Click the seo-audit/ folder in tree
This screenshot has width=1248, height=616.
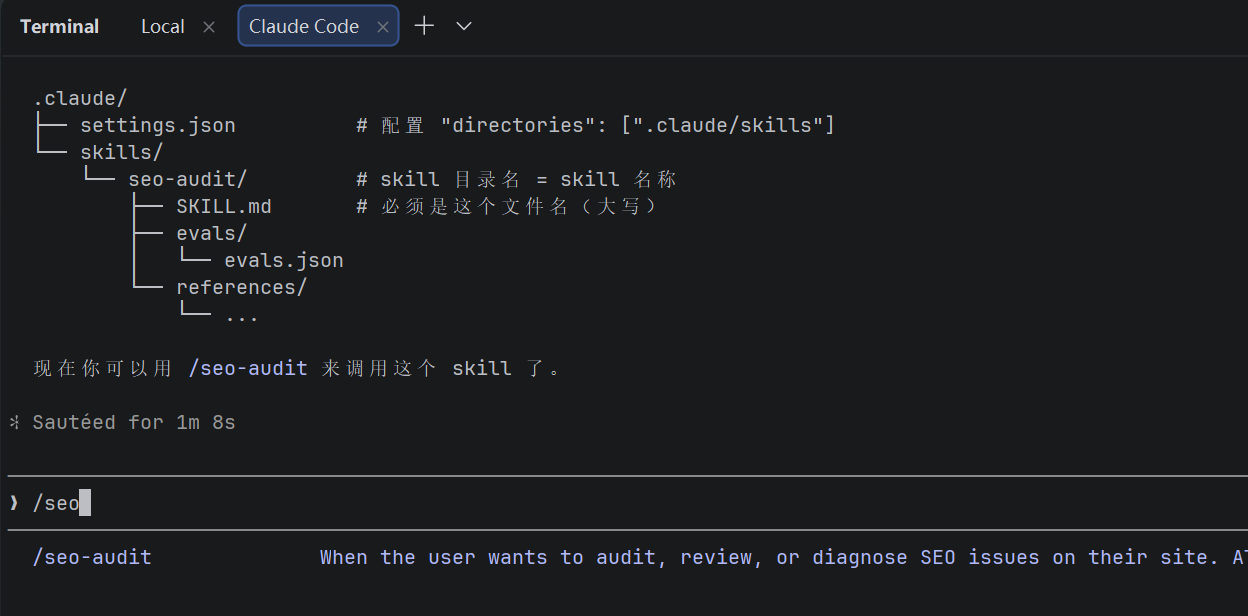coord(187,179)
